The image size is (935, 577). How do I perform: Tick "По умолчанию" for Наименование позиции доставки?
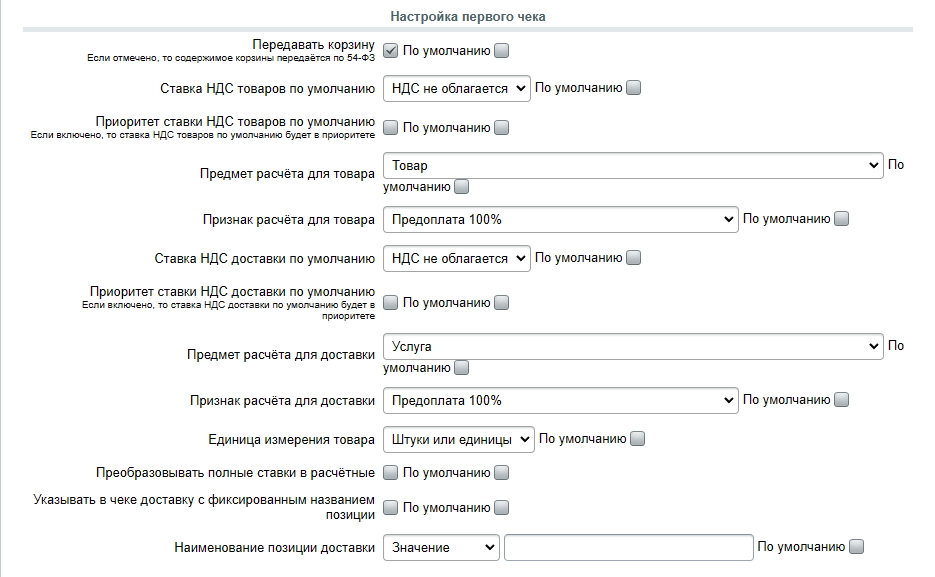pos(856,547)
